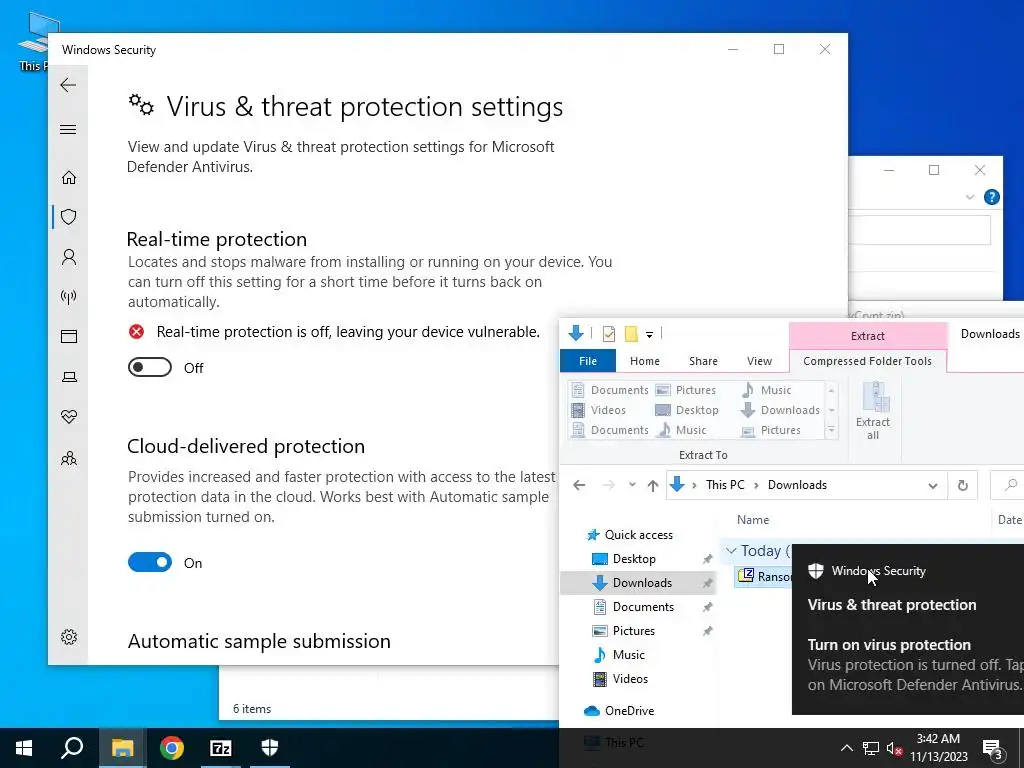
Task: Refresh the Downloads folder
Action: point(963,485)
